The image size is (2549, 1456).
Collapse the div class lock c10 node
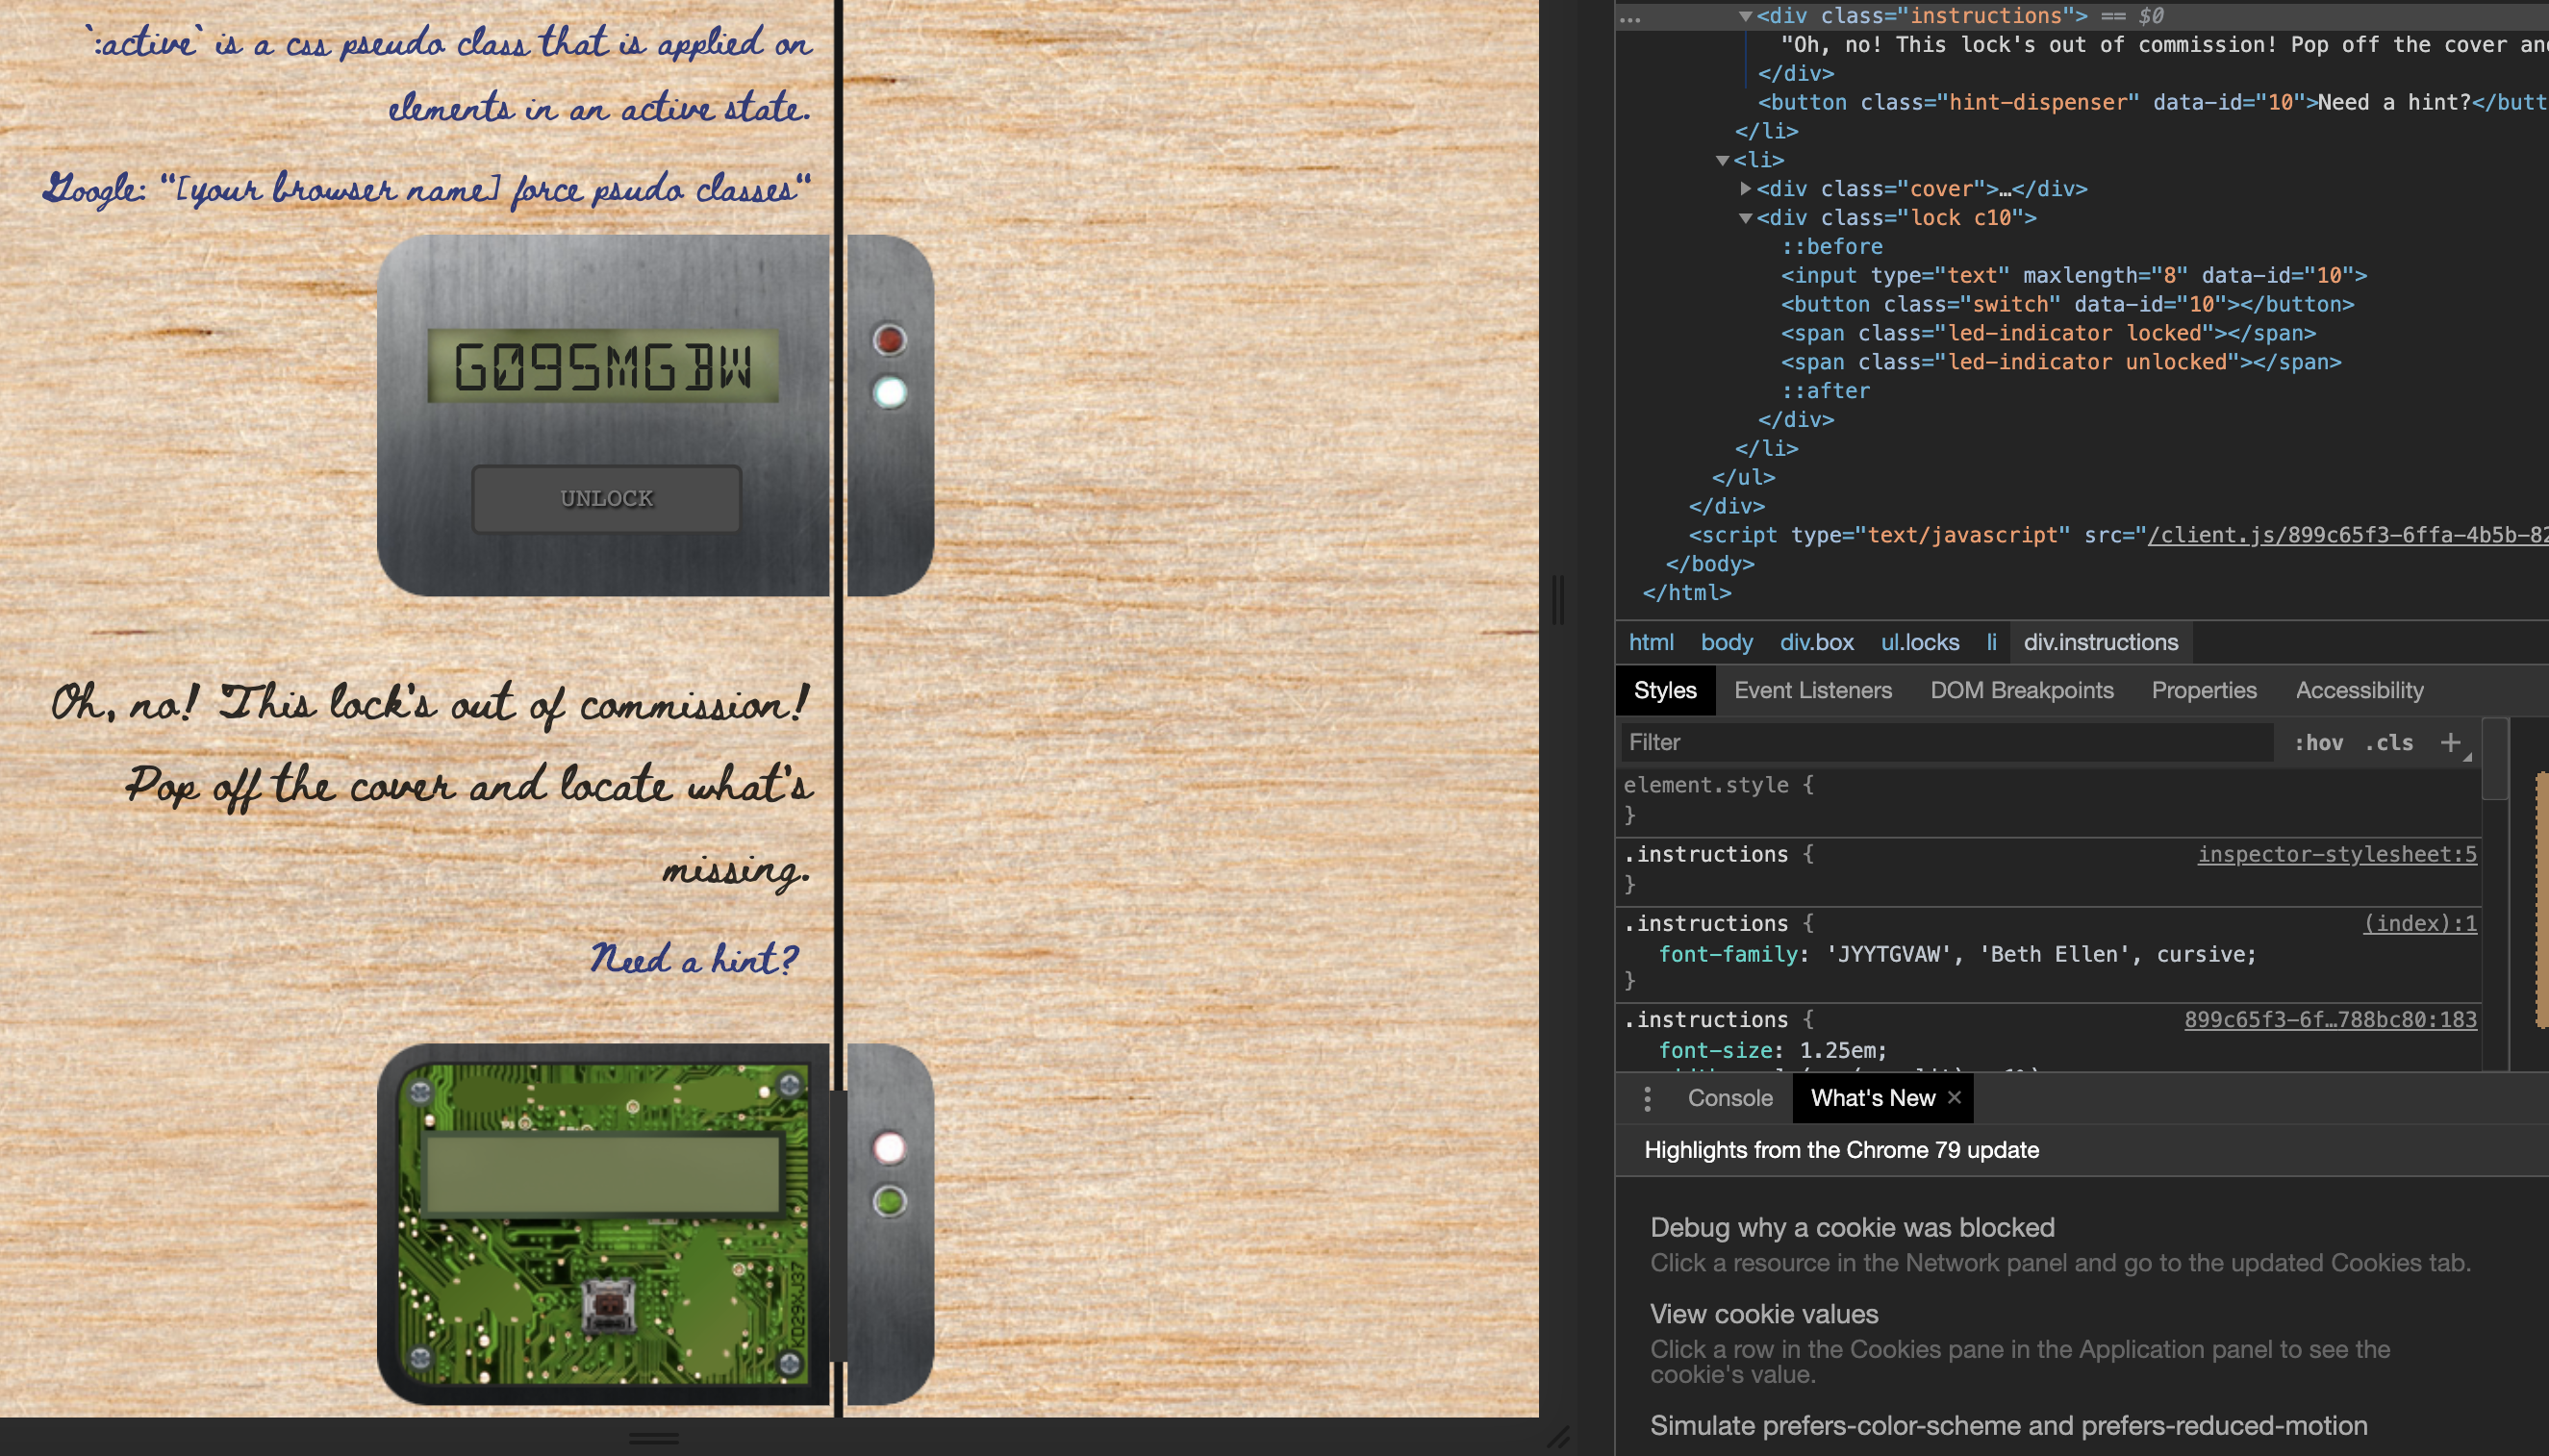click(x=1745, y=217)
